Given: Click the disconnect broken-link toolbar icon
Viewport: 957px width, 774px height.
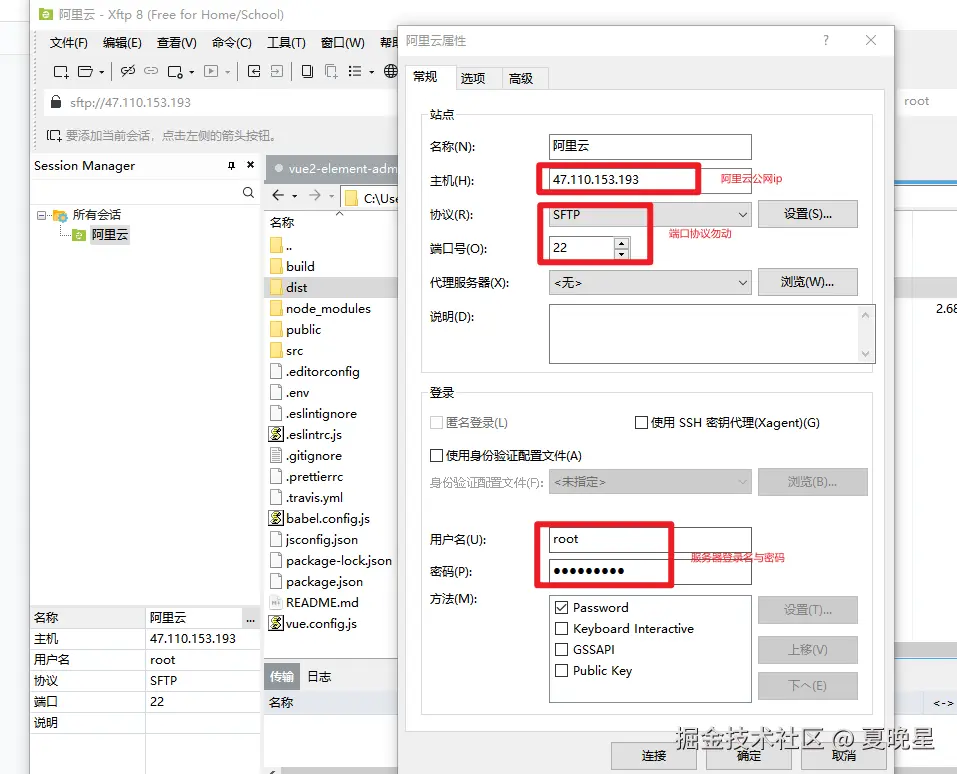Looking at the screenshot, I should [128, 71].
